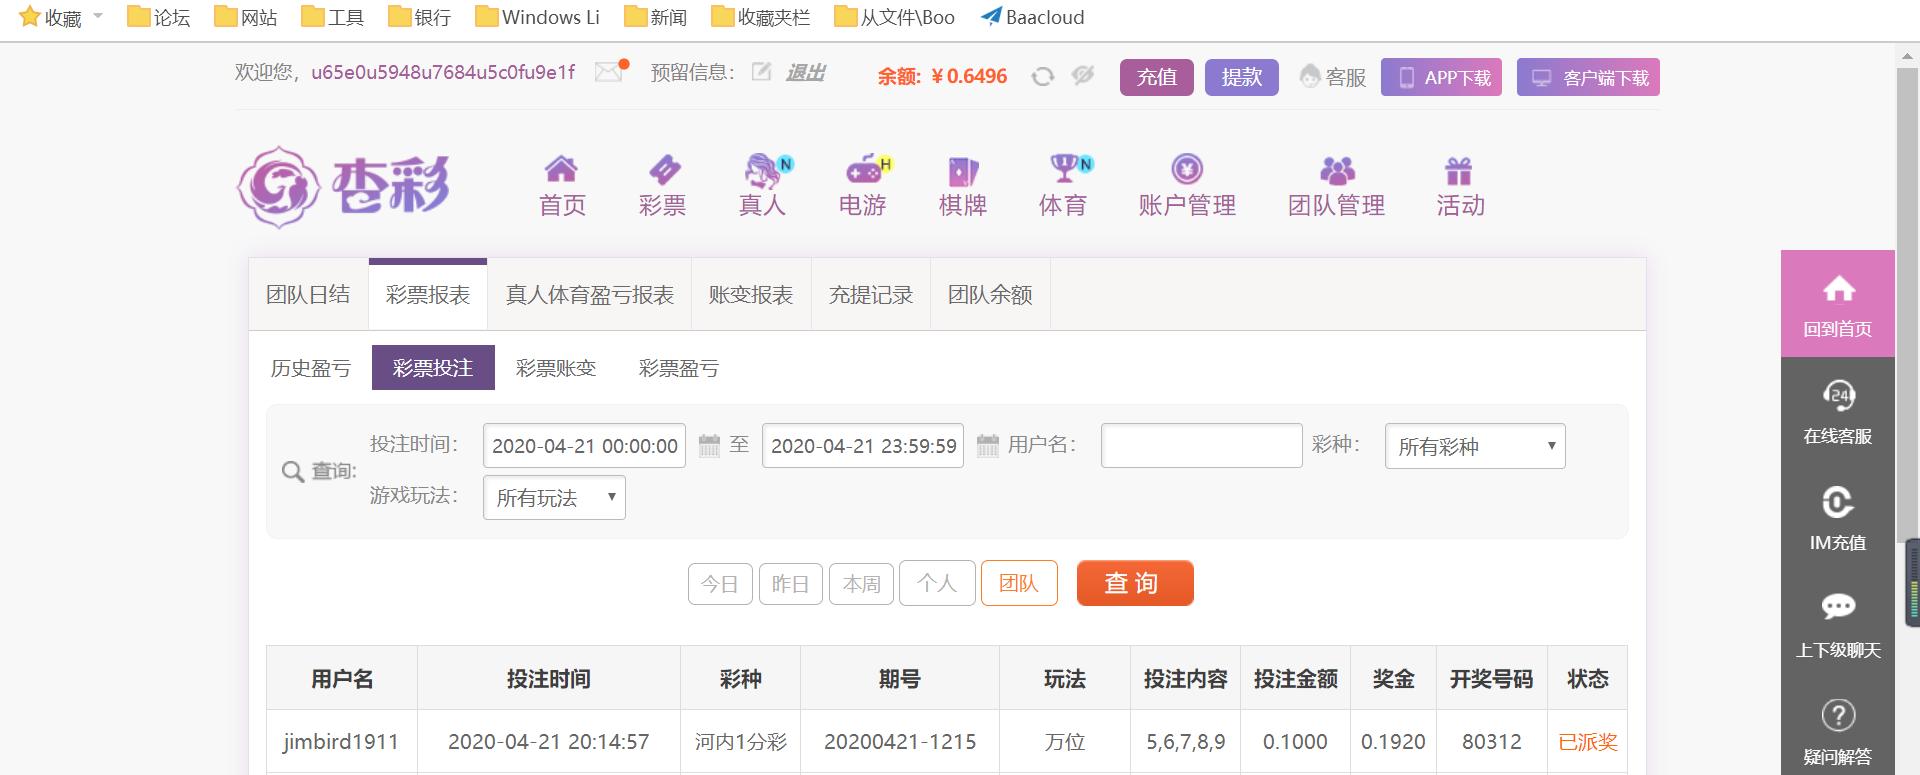The height and width of the screenshot is (775, 1920).
Task: Open the 首页 home nav icon
Action: pos(561,170)
